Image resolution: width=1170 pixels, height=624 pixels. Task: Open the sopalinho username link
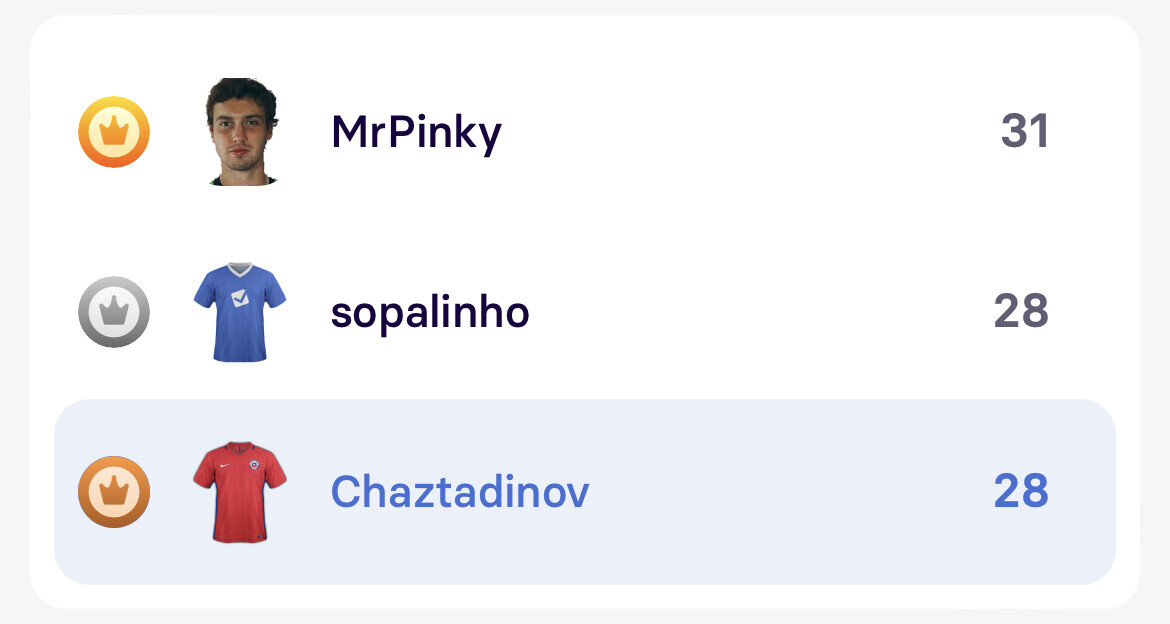point(430,313)
